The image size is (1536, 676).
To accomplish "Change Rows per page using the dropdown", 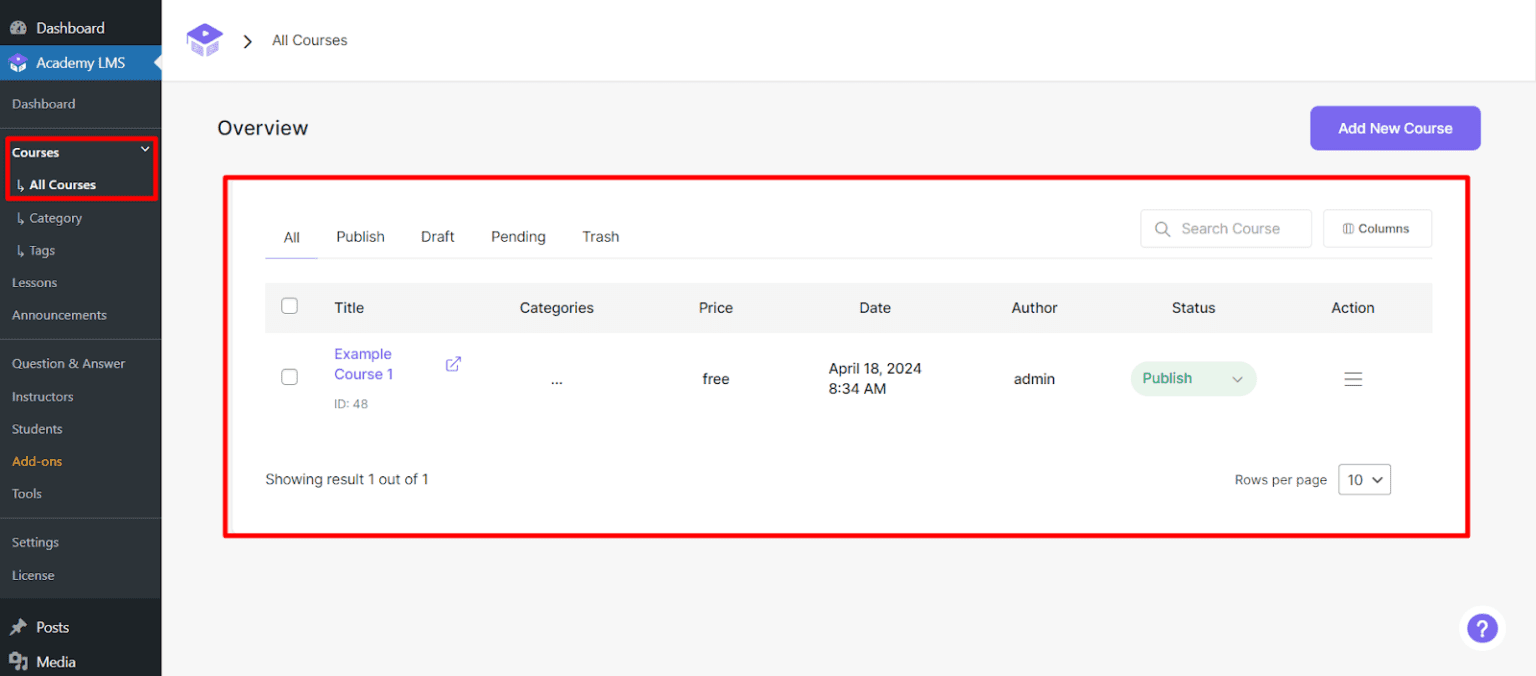I will click(1364, 479).
